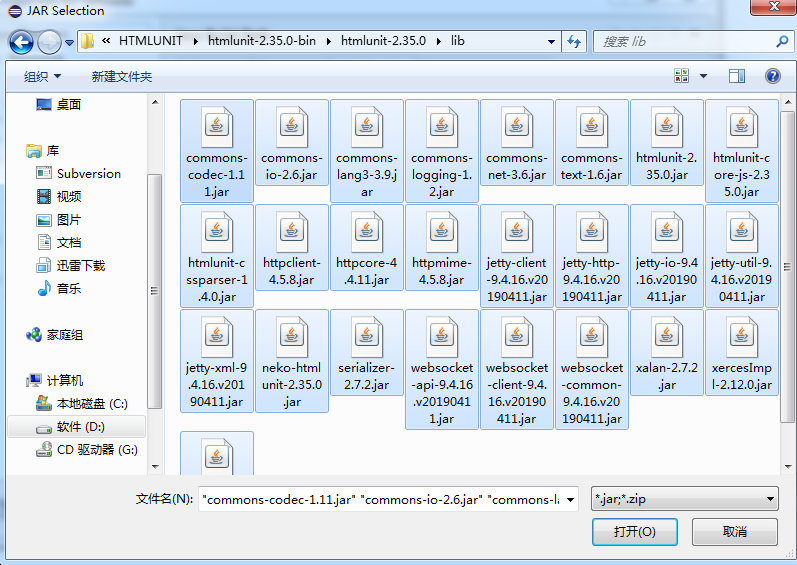Select serializer-2.7.2.jar file
Image resolution: width=797 pixels, height=565 pixels.
click(367, 353)
